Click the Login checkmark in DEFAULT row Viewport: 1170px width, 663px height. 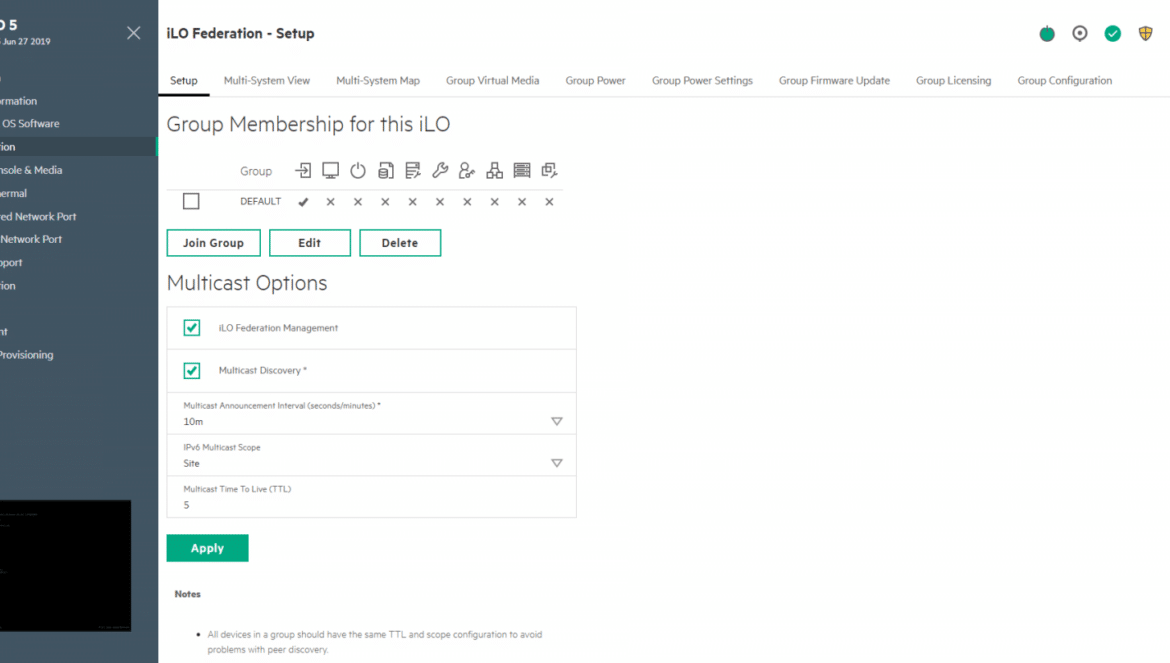pyautogui.click(x=303, y=202)
